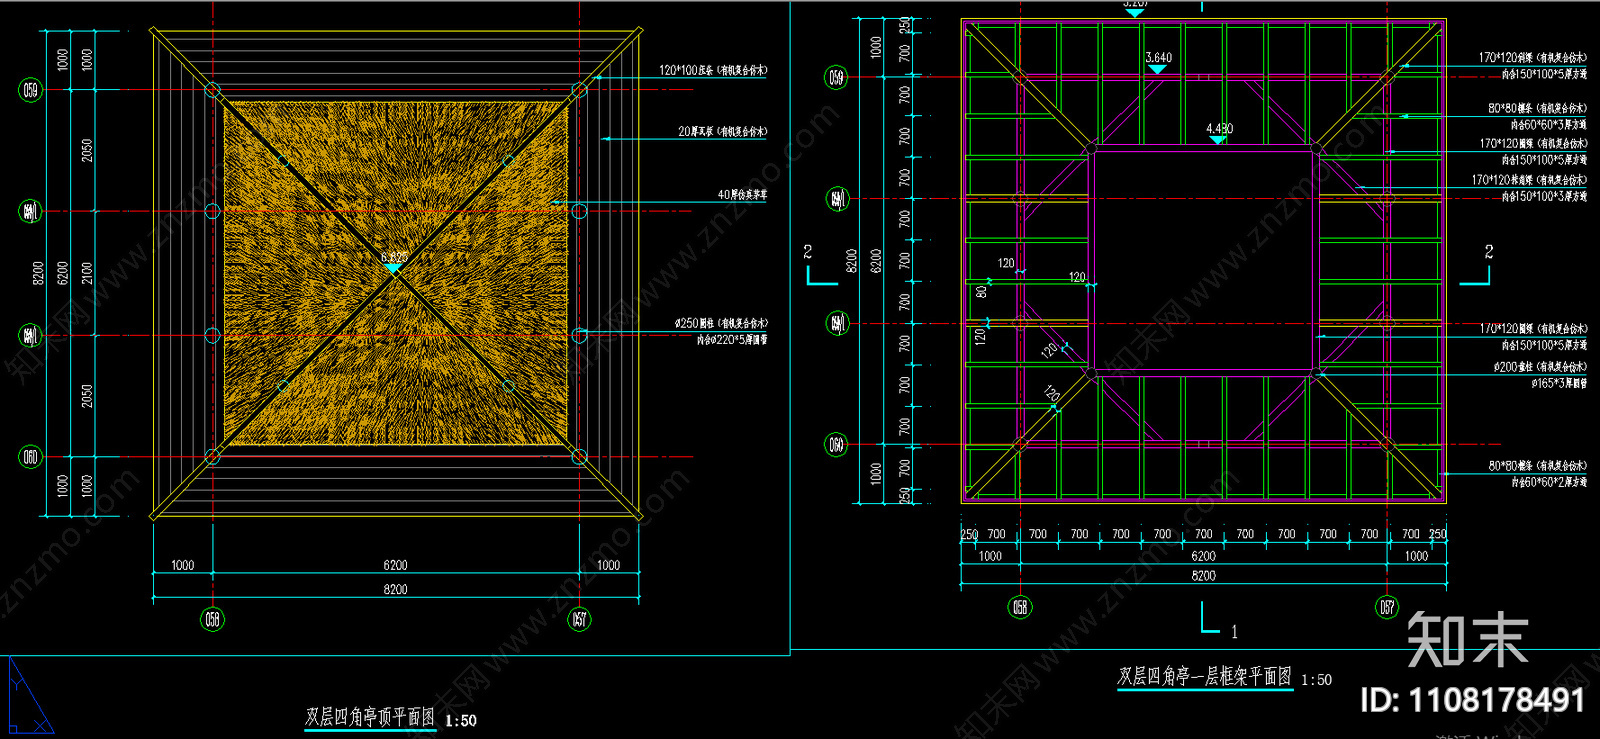Select the 6200 dimension below the roof plan
This screenshot has height=739, width=1600.
(x=395, y=565)
